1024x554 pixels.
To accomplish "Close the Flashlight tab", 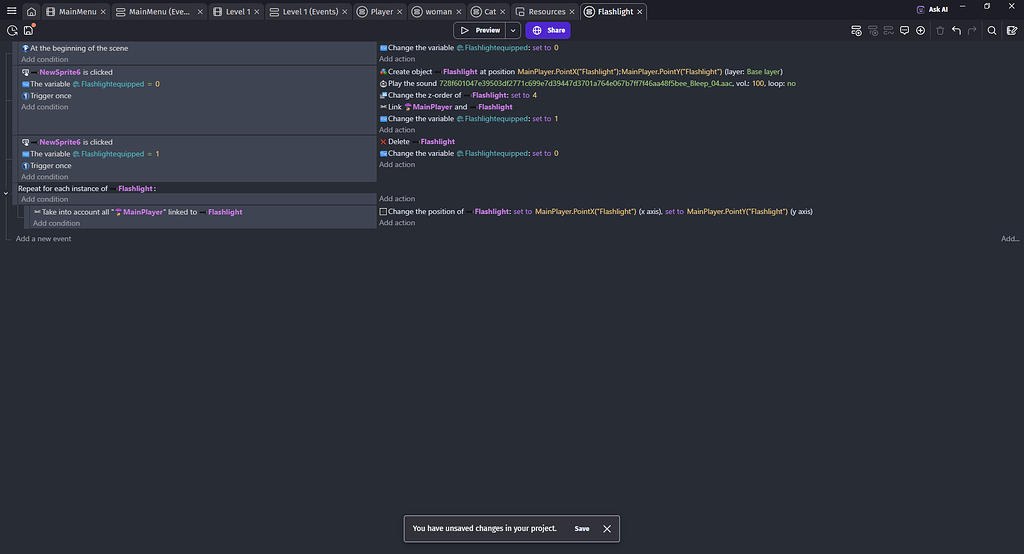I will click(640, 12).
